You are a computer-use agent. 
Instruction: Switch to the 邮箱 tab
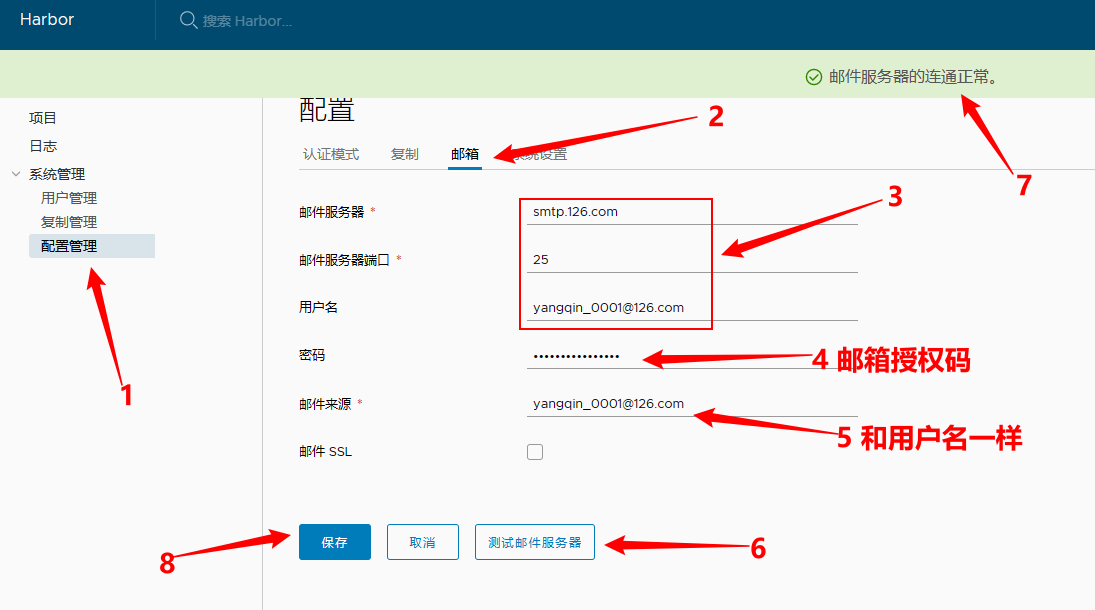point(465,154)
